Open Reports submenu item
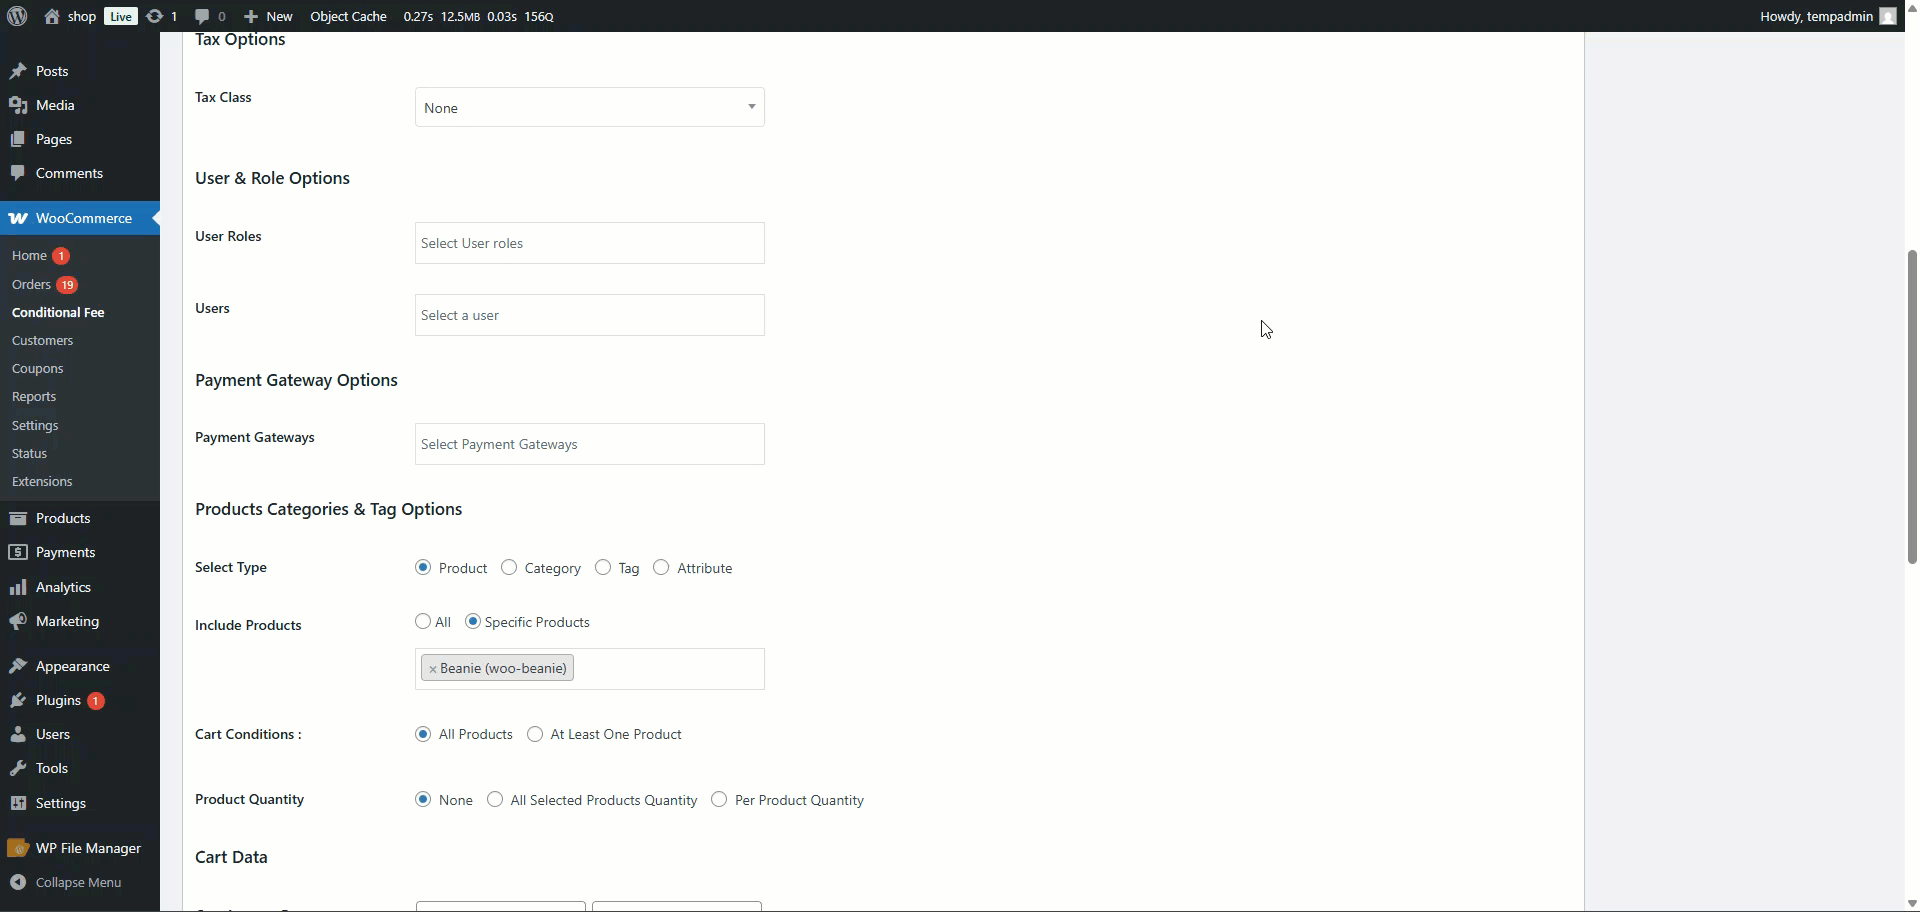 34,396
